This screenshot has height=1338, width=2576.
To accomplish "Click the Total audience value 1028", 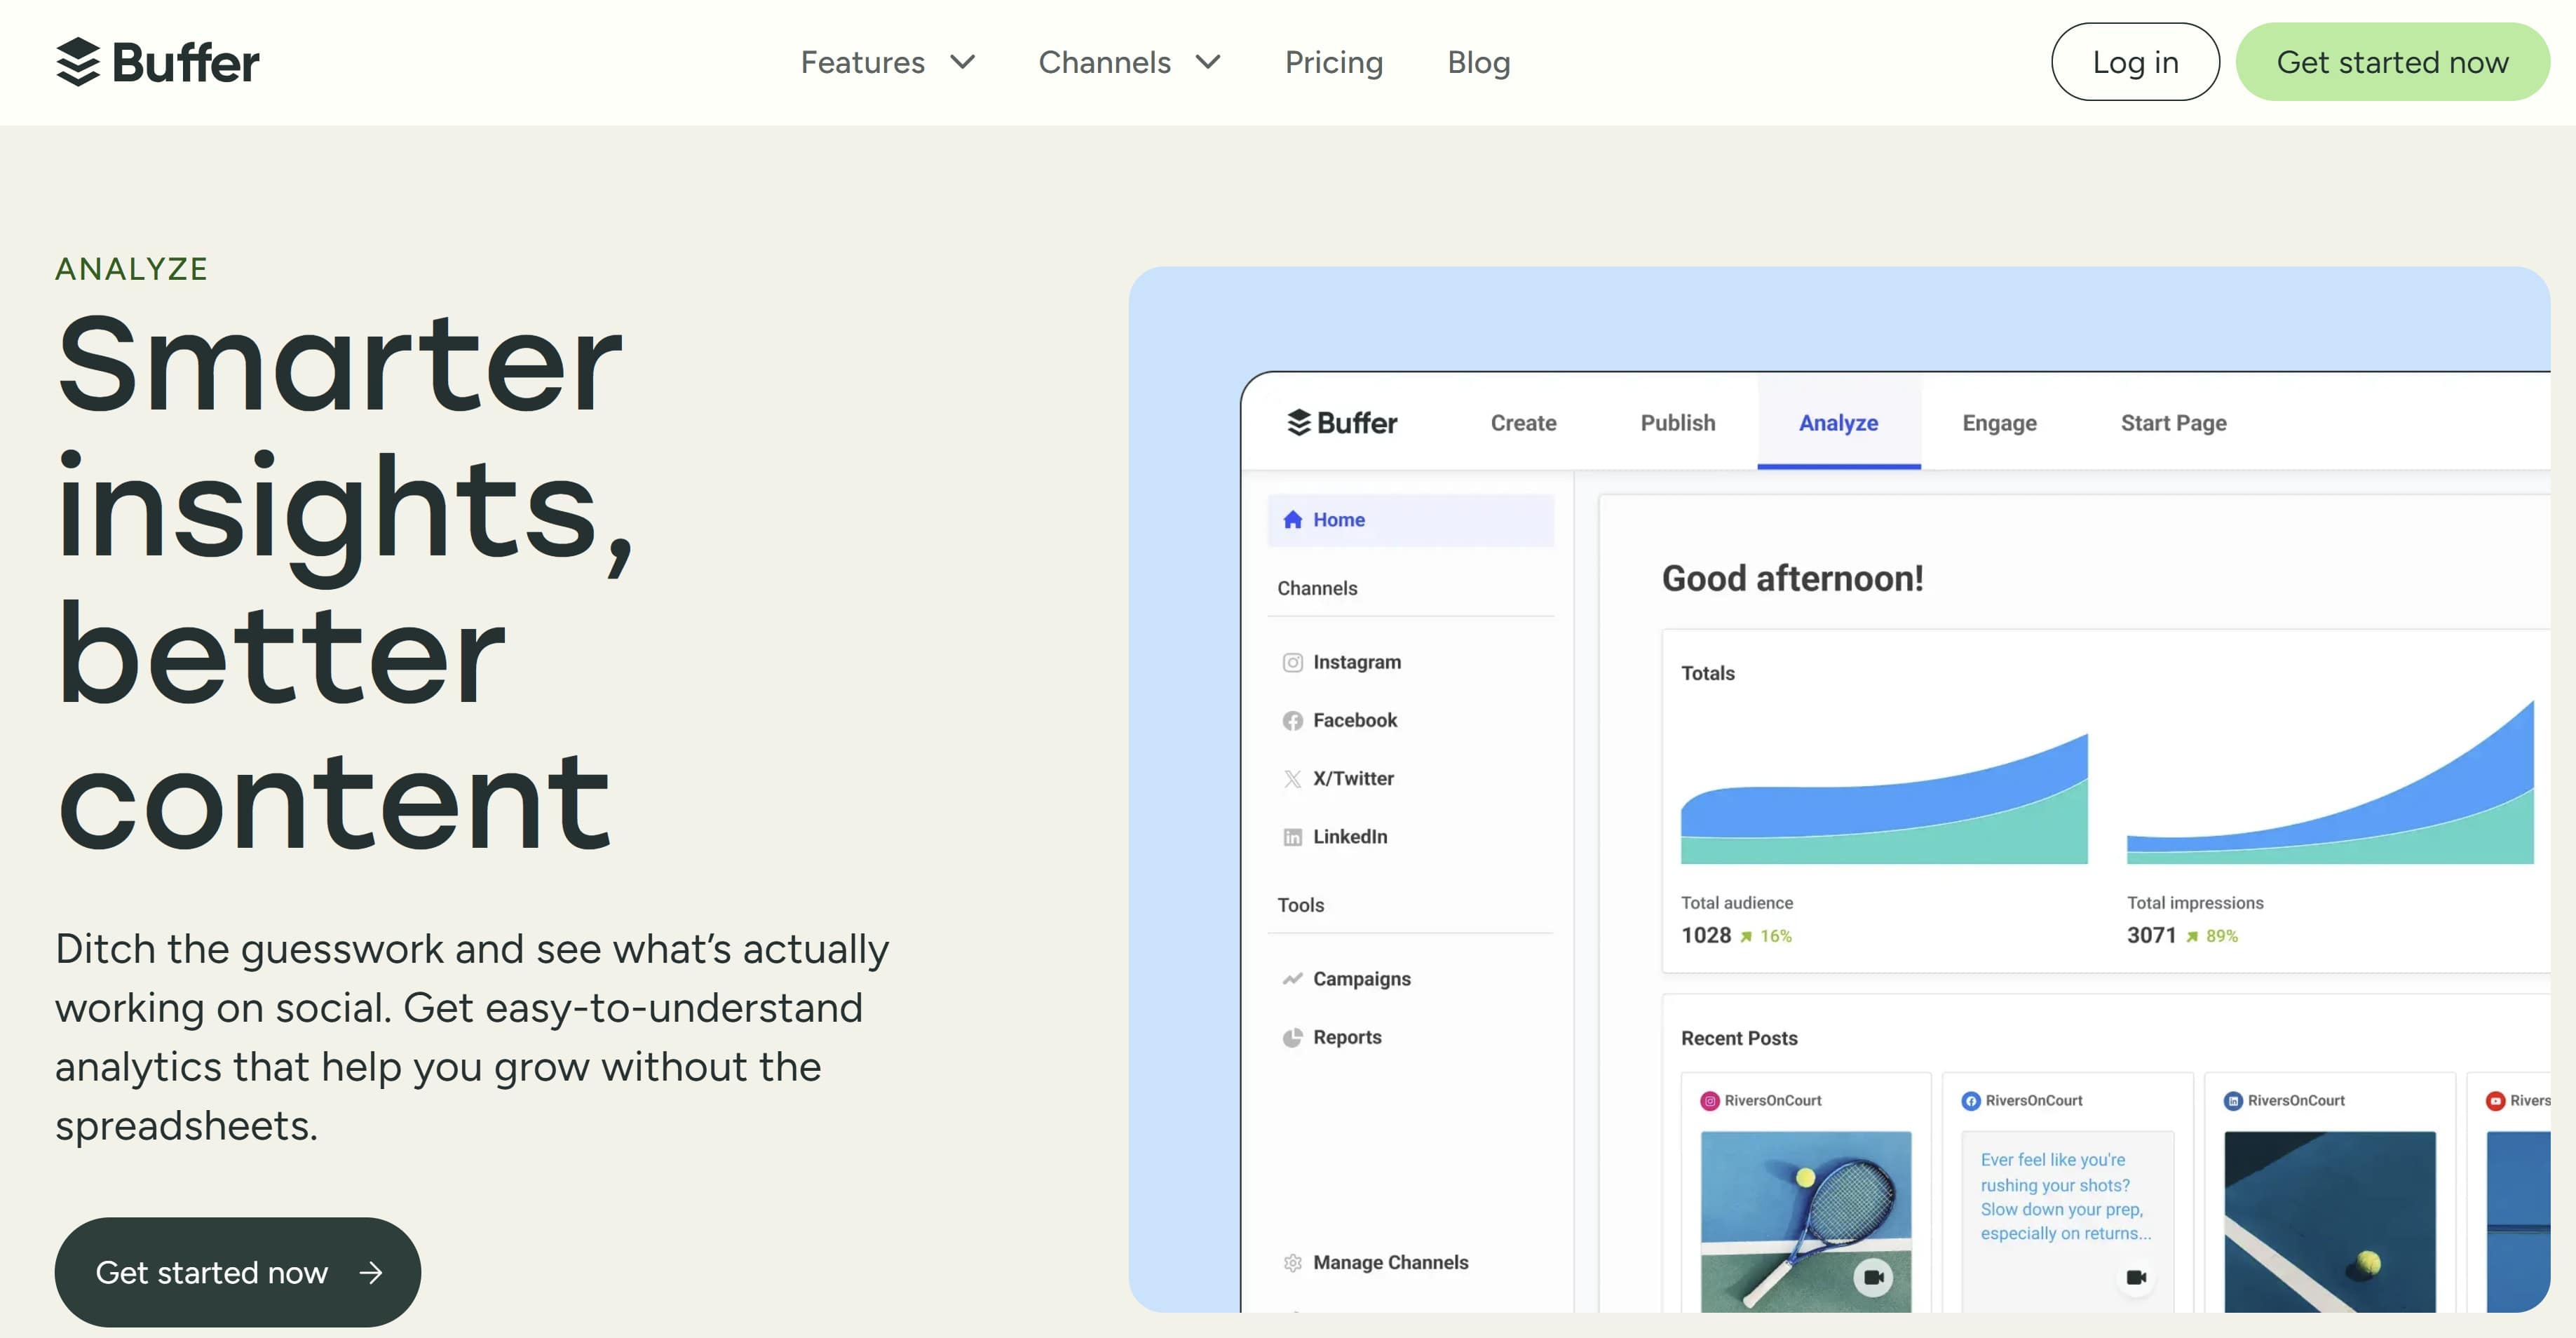I will [x=1705, y=935].
